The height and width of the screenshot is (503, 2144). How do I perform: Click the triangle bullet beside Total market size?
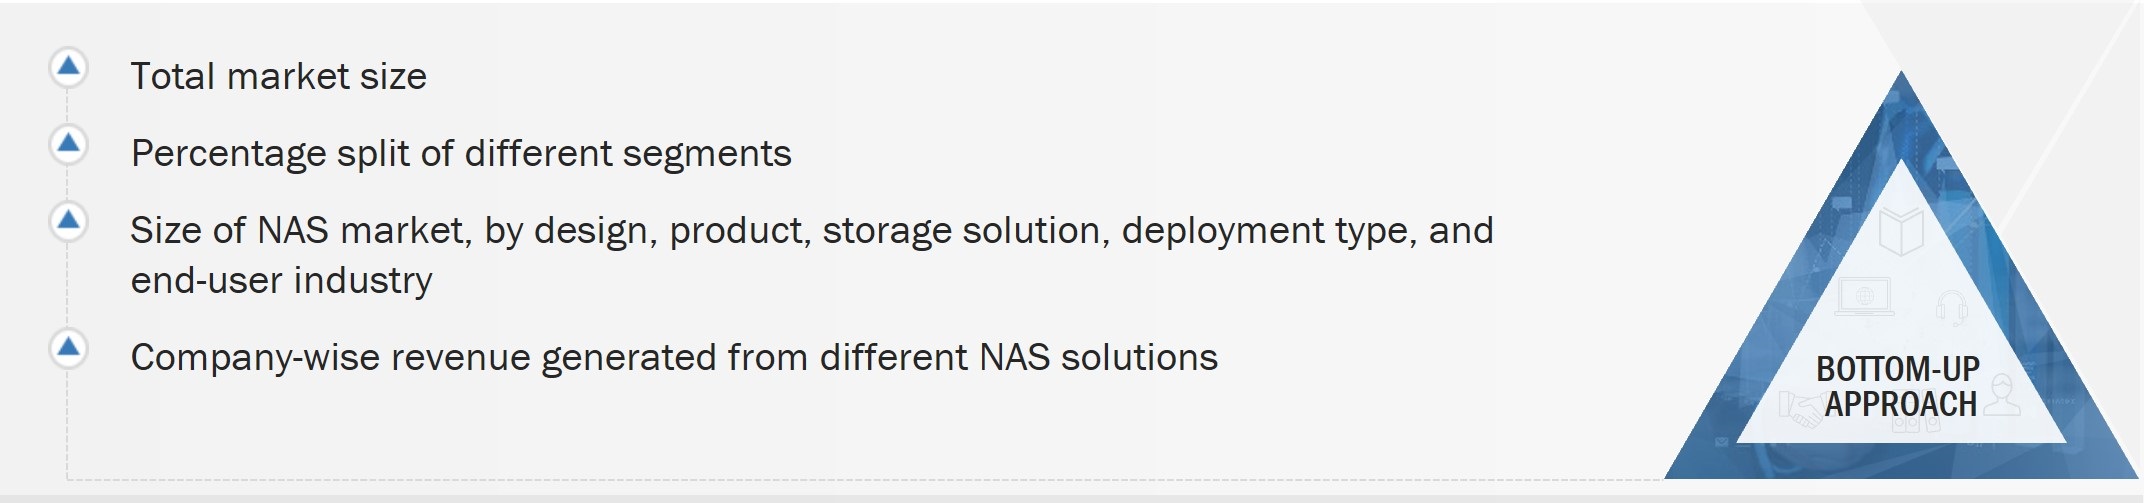pos(68,67)
